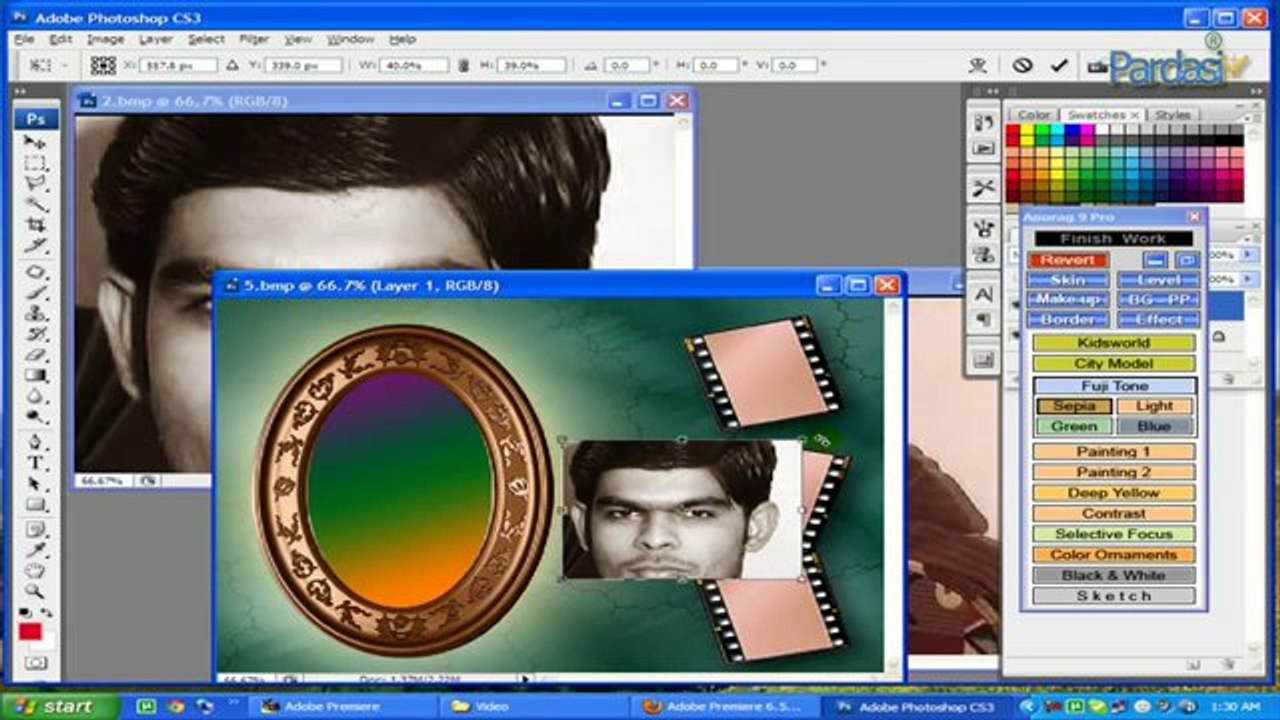Image resolution: width=1280 pixels, height=720 pixels.
Task: Select the Zoom magnifier tool
Action: tap(36, 591)
